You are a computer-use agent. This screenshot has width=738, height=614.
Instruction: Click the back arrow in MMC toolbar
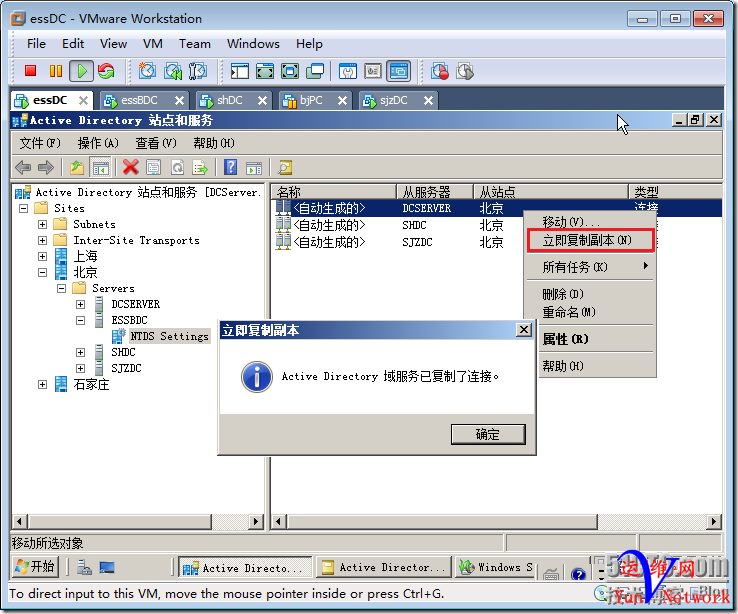pos(23,167)
